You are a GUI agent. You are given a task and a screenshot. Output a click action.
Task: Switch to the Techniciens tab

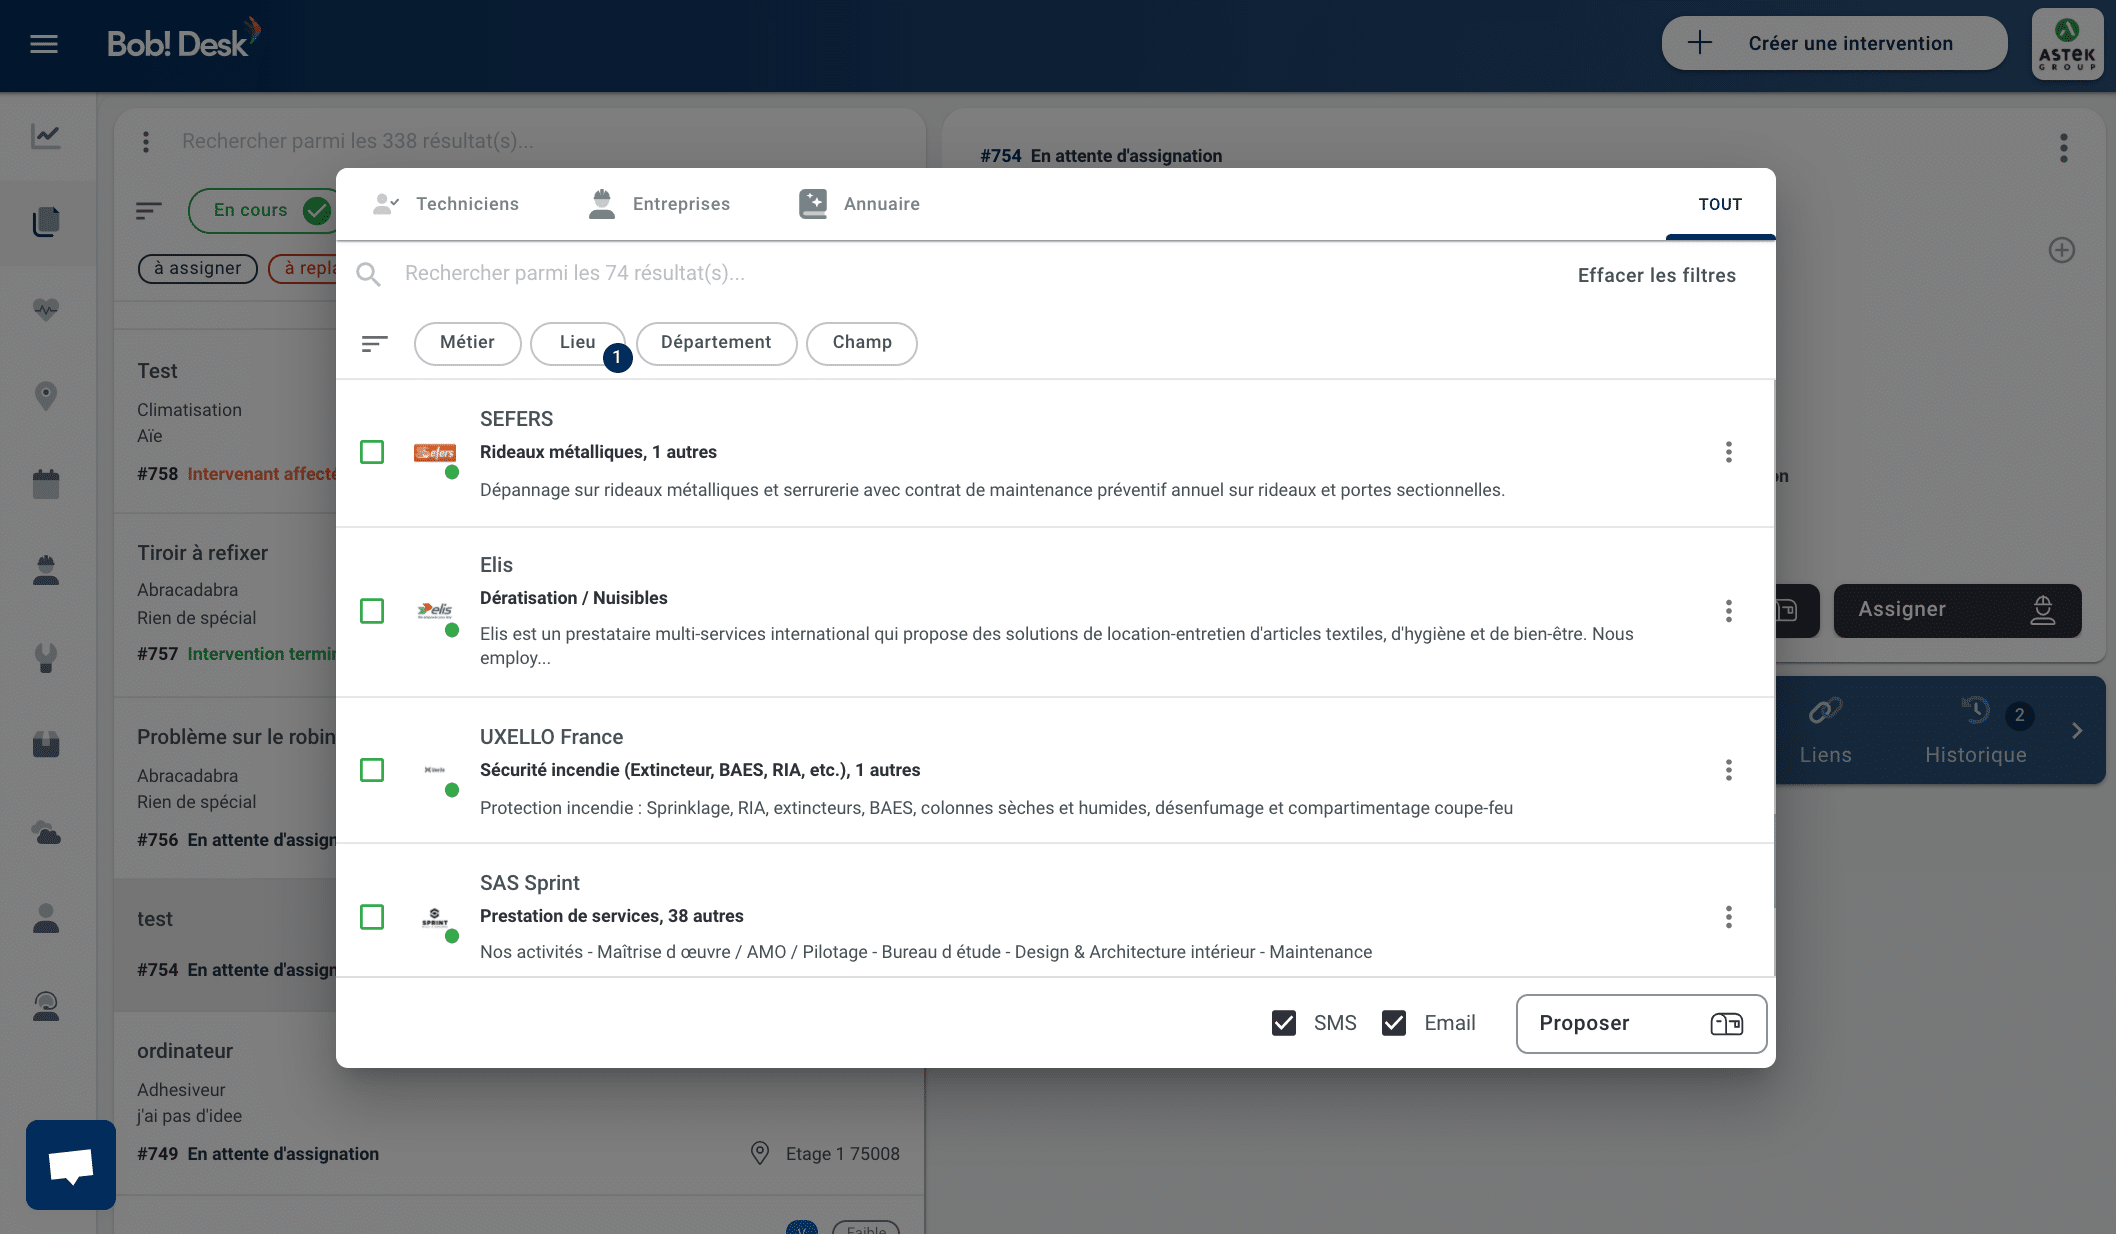pos(446,204)
